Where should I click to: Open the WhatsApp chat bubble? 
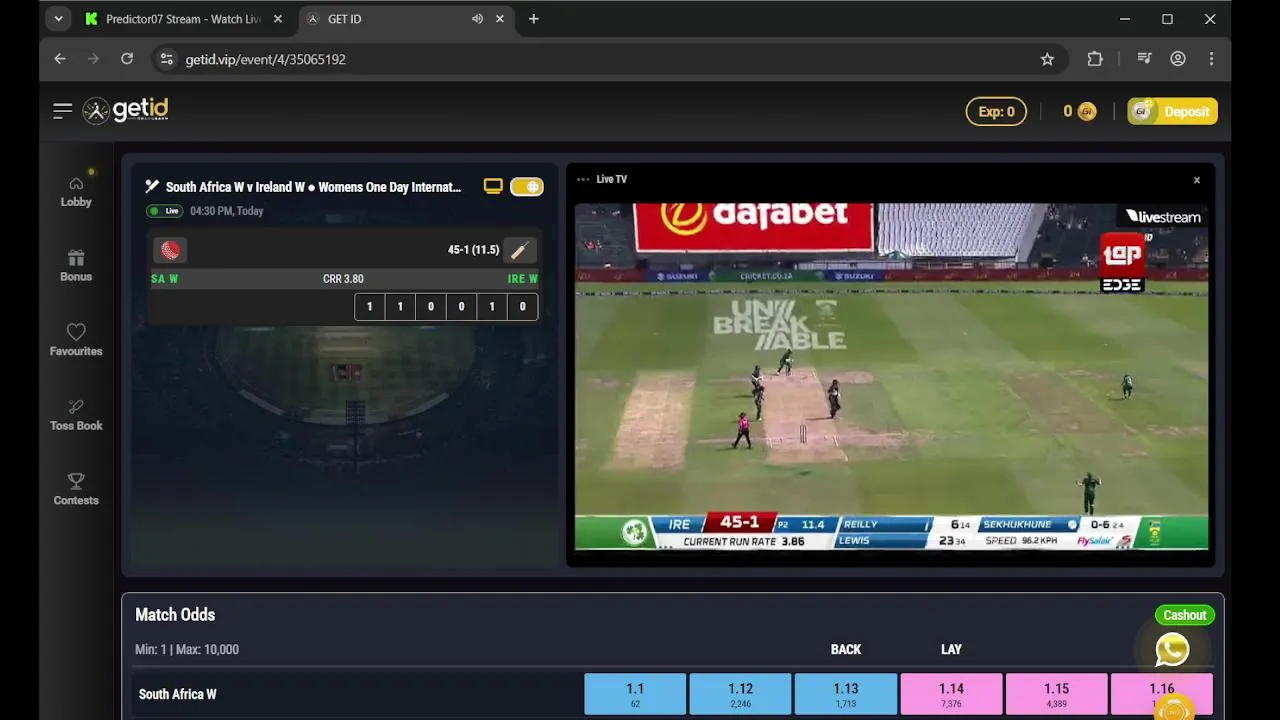1172,650
